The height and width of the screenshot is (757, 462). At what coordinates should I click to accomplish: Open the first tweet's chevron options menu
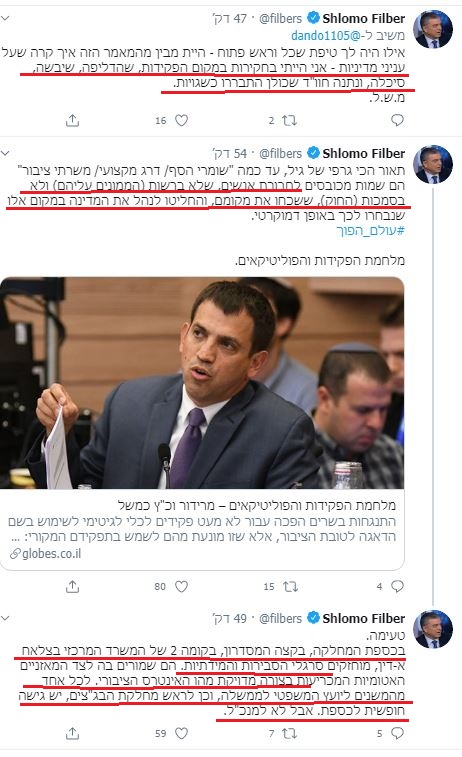point(6,18)
